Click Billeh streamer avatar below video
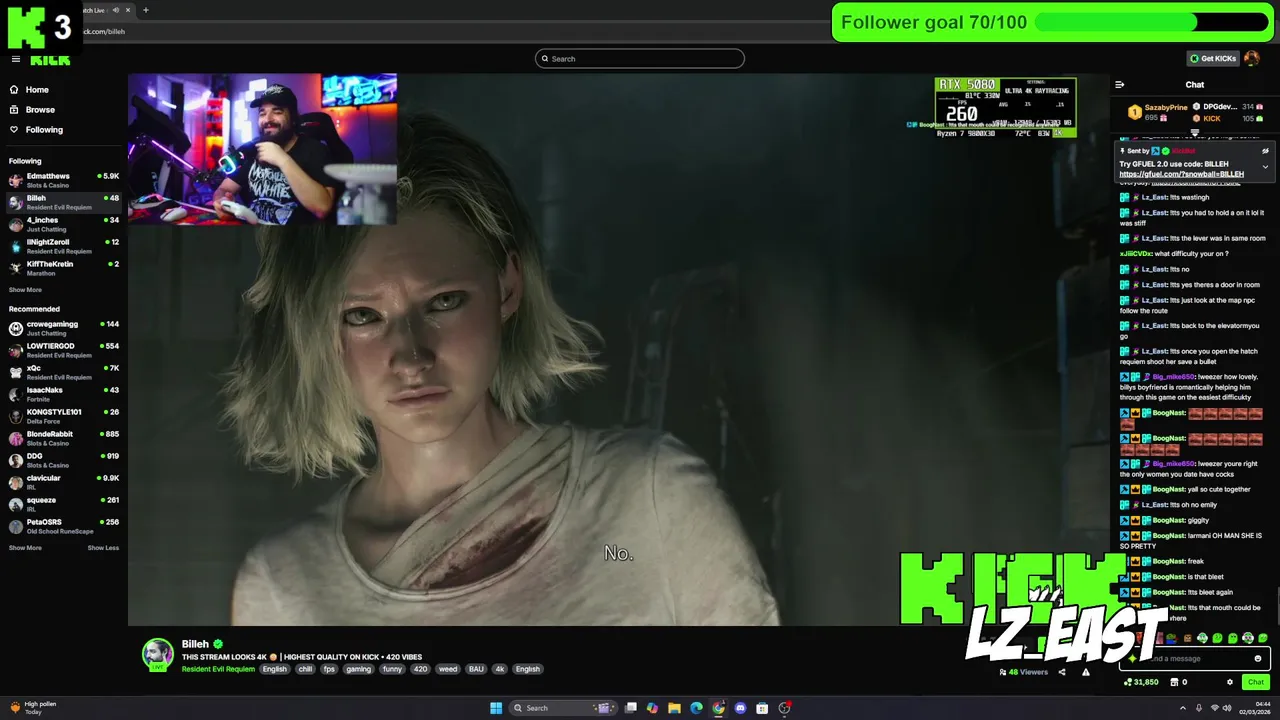This screenshot has width=1280, height=720. (x=157, y=654)
